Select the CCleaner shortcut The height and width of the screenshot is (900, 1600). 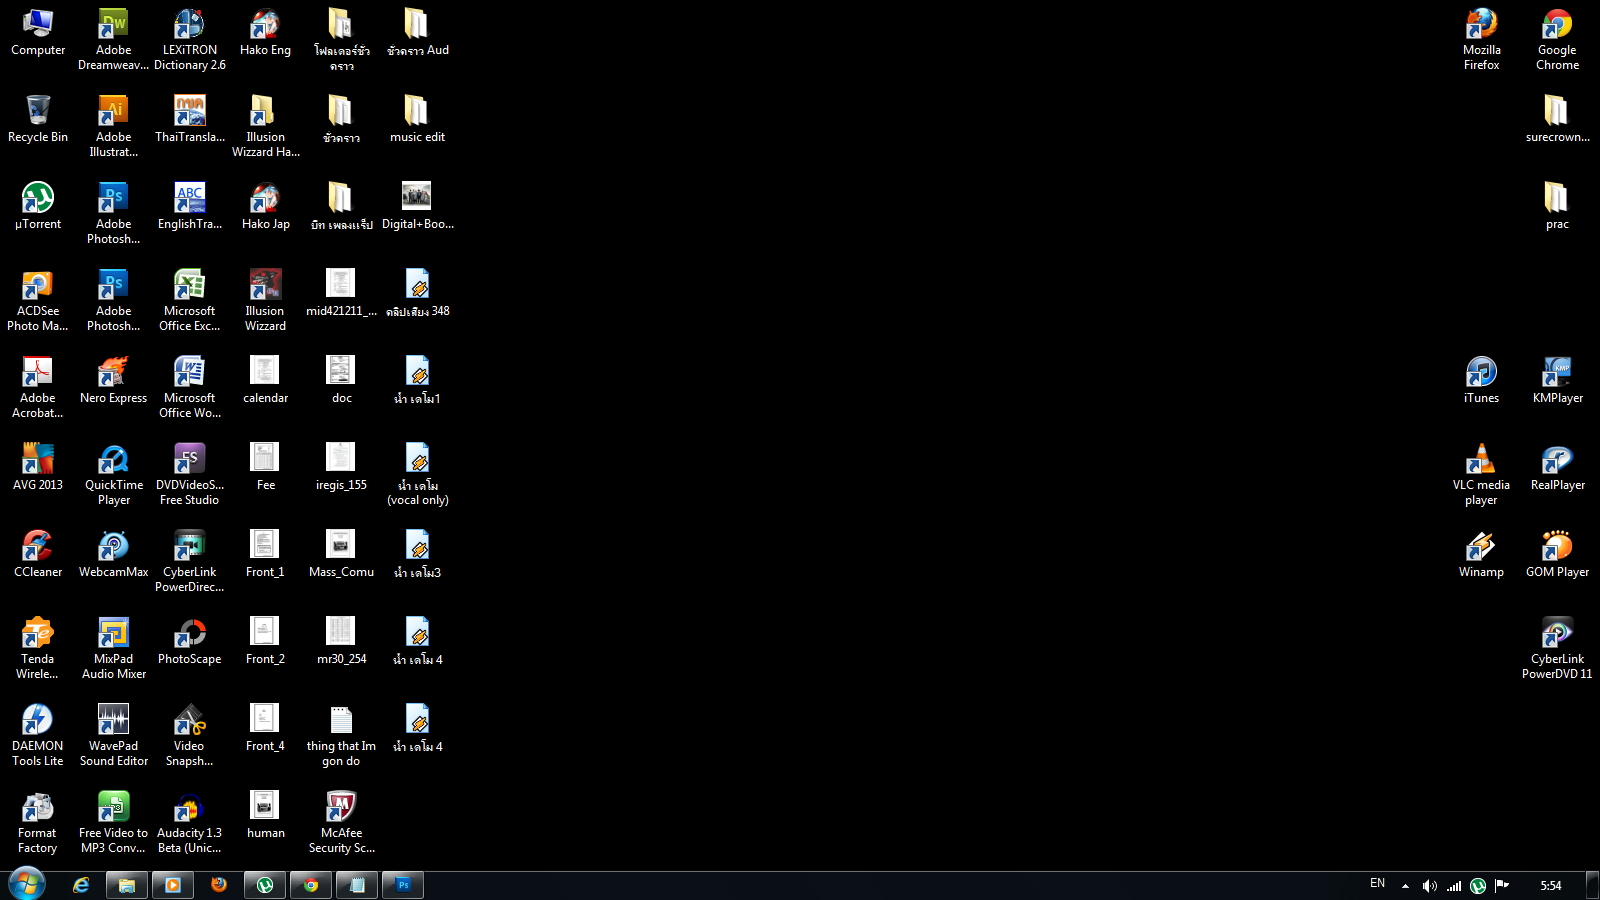tap(38, 554)
